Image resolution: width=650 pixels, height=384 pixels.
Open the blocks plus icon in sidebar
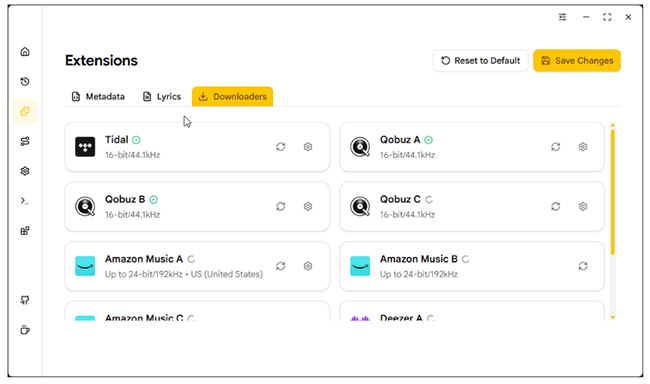click(25, 231)
